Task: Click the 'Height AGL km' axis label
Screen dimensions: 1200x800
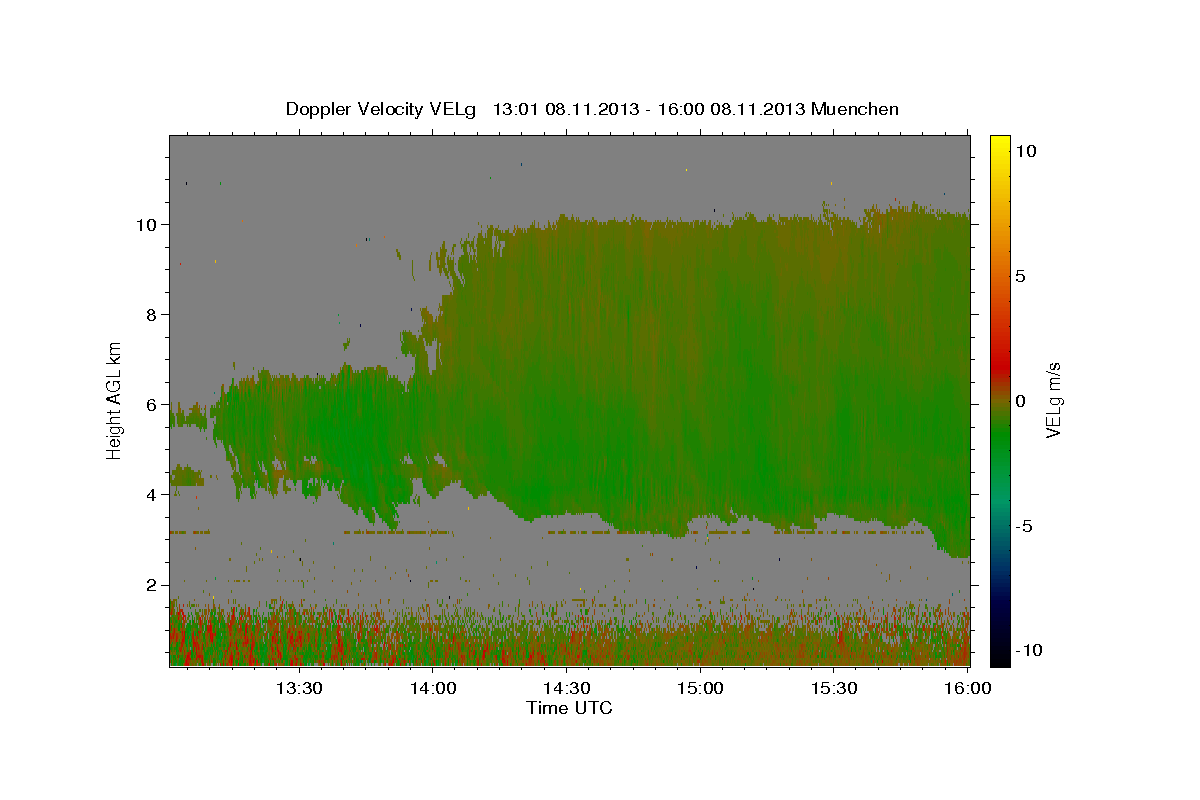Action: [x=115, y=399]
